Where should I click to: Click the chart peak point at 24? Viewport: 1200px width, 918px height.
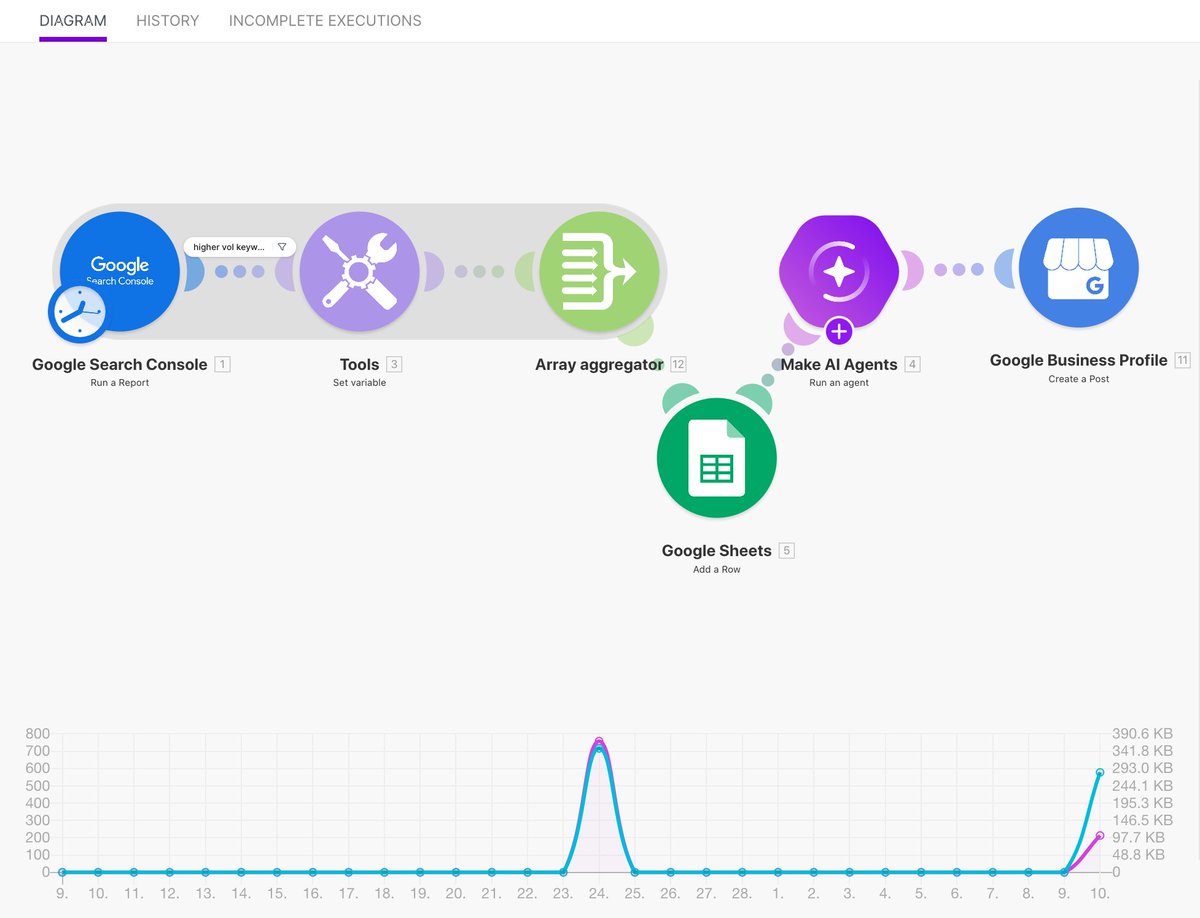click(599, 742)
